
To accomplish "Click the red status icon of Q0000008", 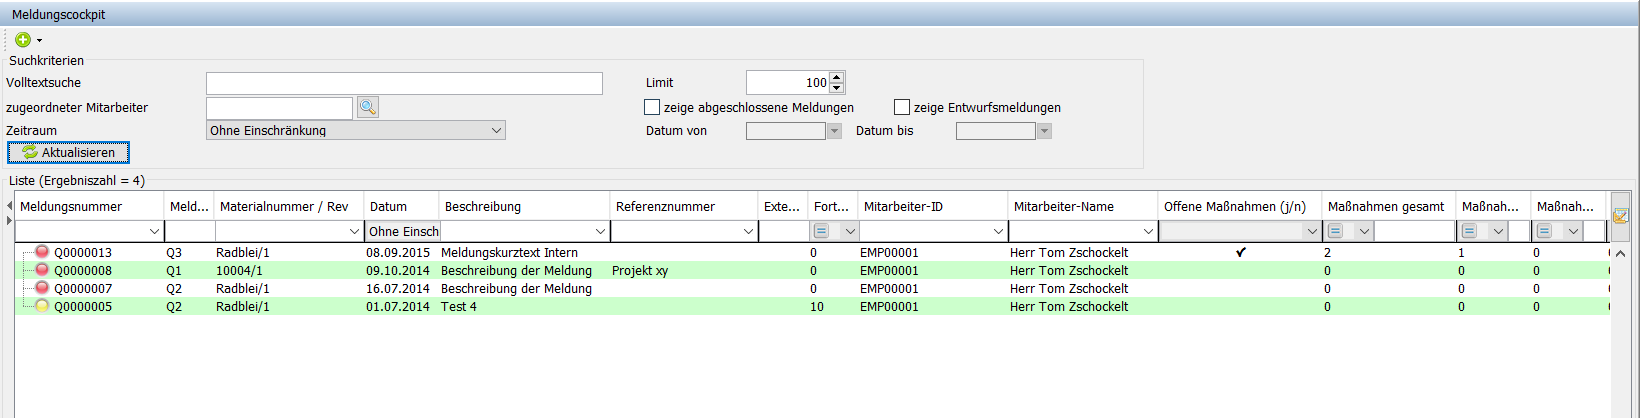I will [x=42, y=270].
